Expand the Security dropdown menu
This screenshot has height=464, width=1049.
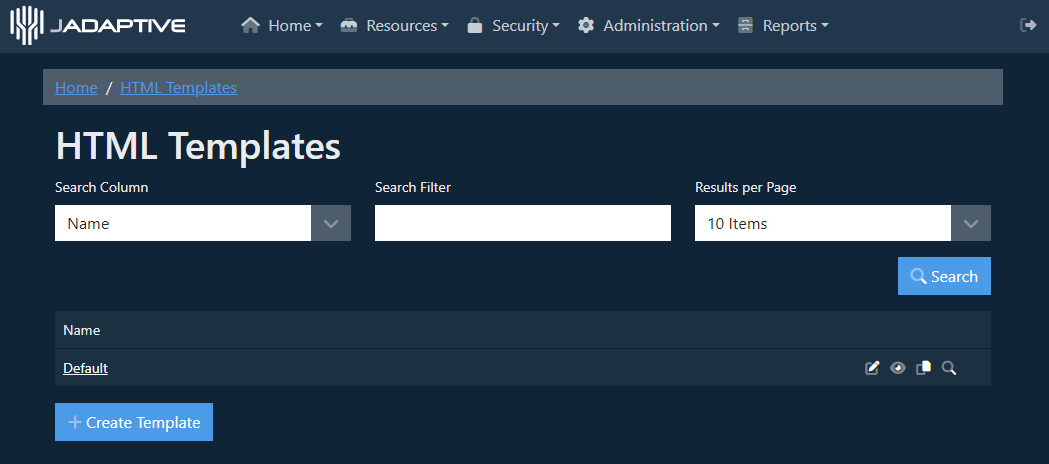click(513, 26)
